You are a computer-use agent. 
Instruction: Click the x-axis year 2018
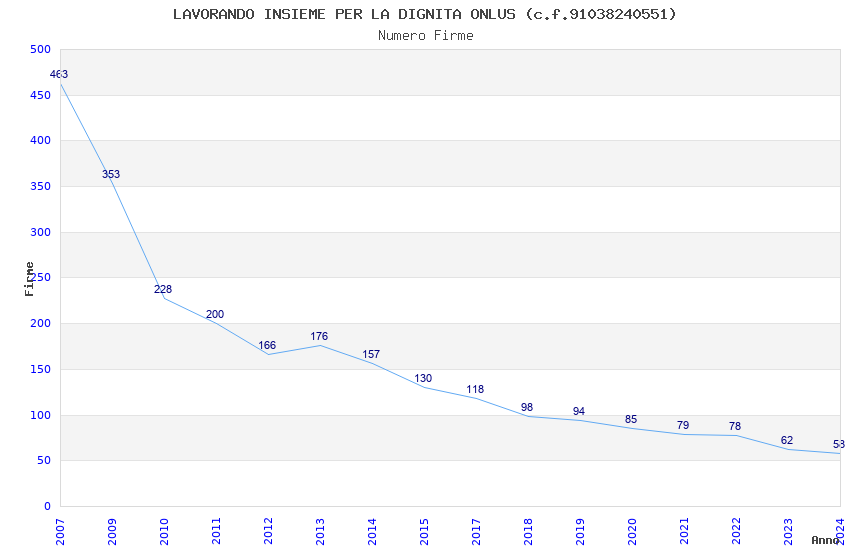(x=528, y=532)
